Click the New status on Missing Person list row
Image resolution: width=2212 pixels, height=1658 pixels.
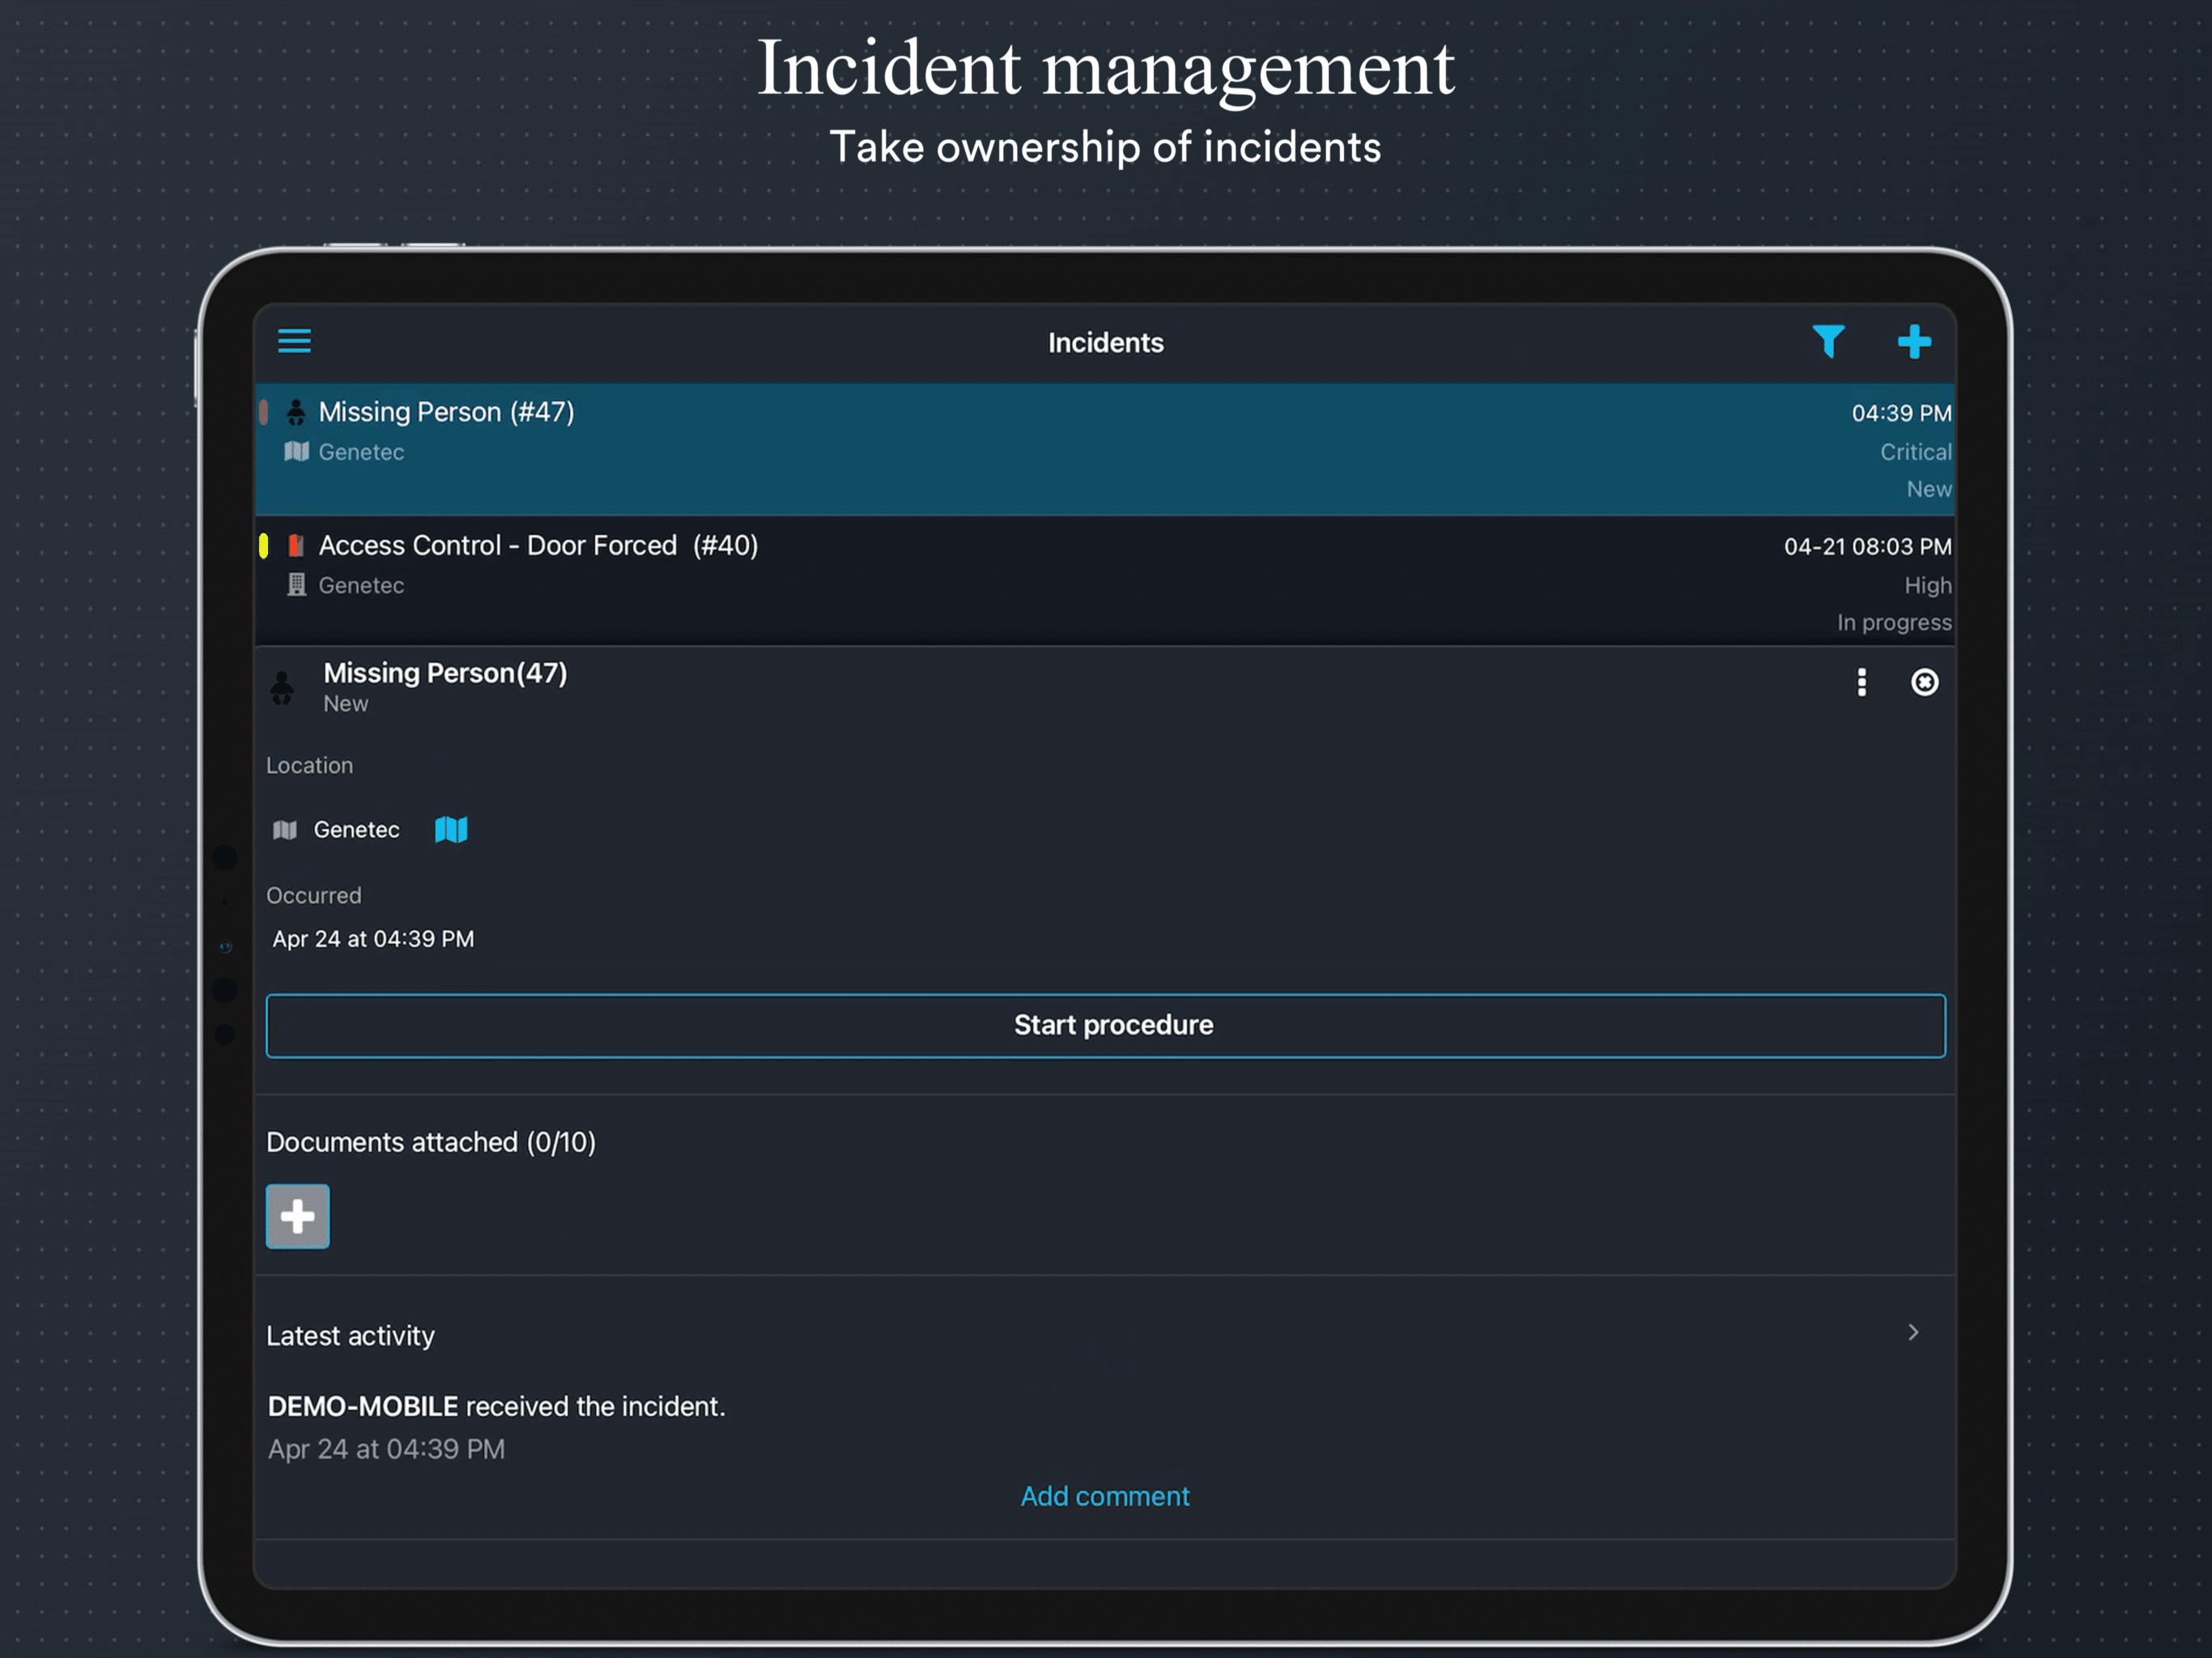tap(1928, 489)
